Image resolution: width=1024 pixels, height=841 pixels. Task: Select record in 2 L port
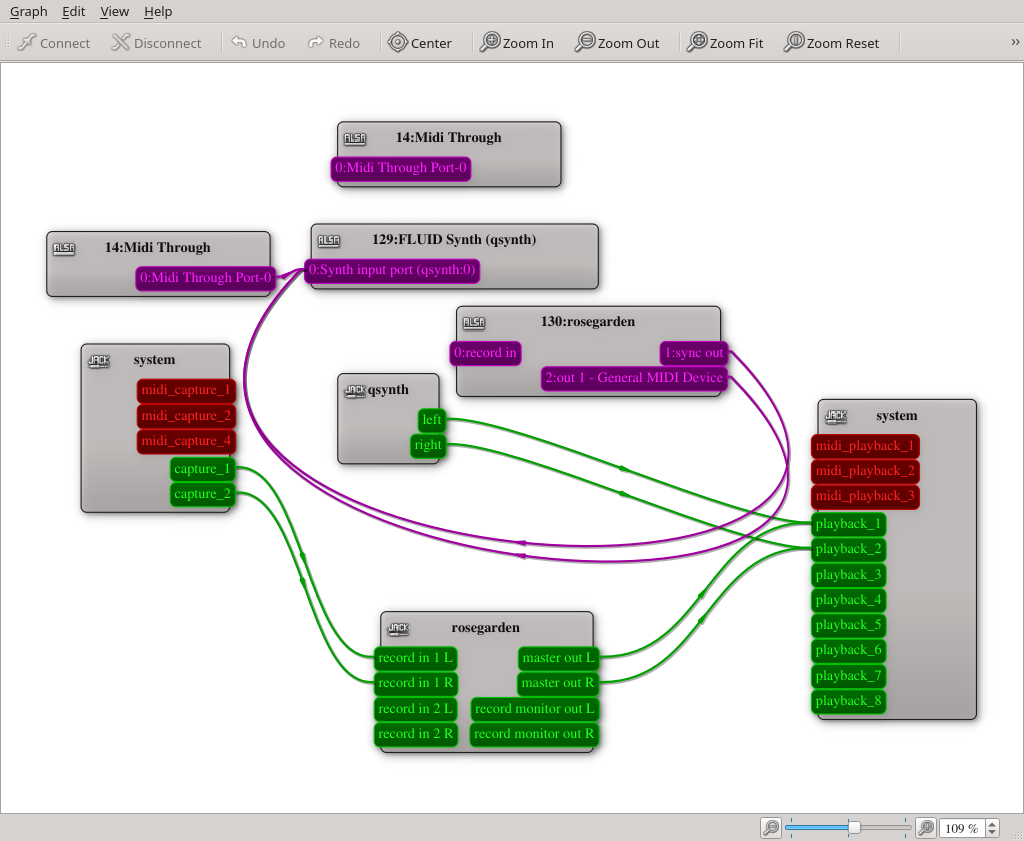(415, 708)
